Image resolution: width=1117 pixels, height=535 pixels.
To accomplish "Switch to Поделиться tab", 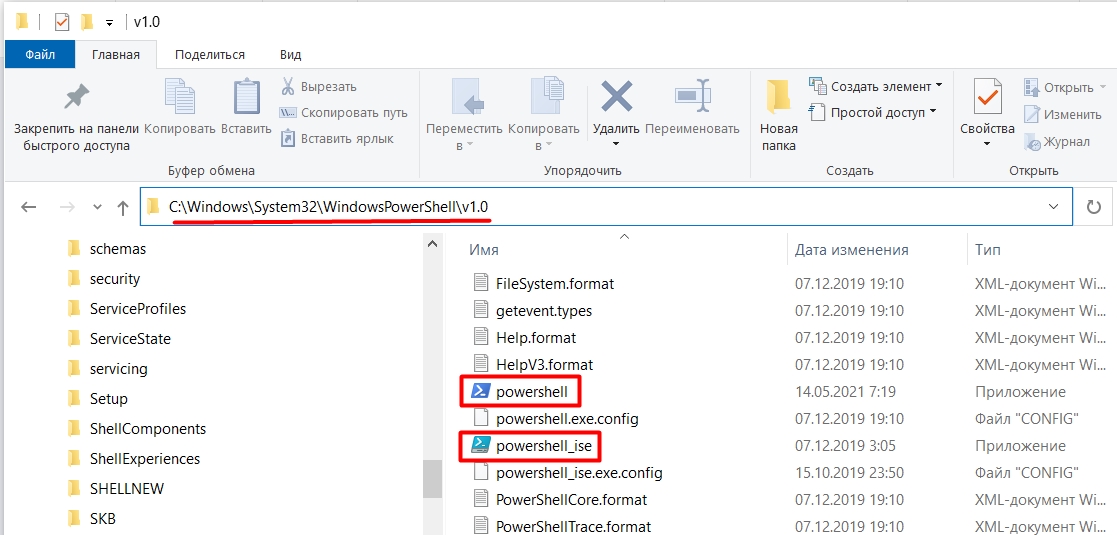I will click(210, 54).
